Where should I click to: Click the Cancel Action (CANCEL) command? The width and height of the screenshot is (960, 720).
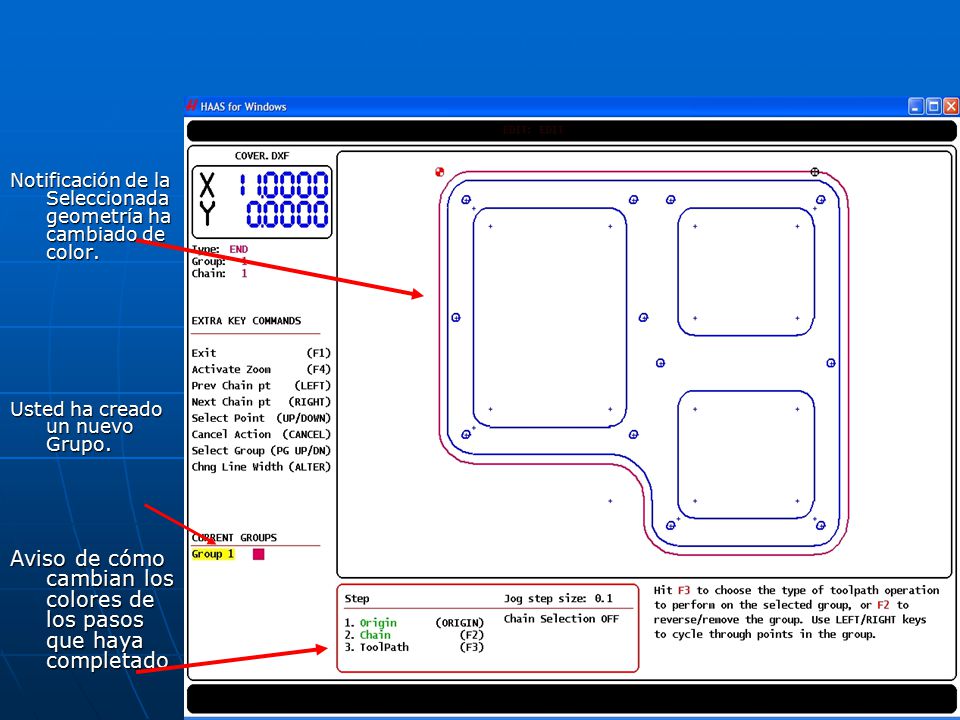[x=261, y=434]
